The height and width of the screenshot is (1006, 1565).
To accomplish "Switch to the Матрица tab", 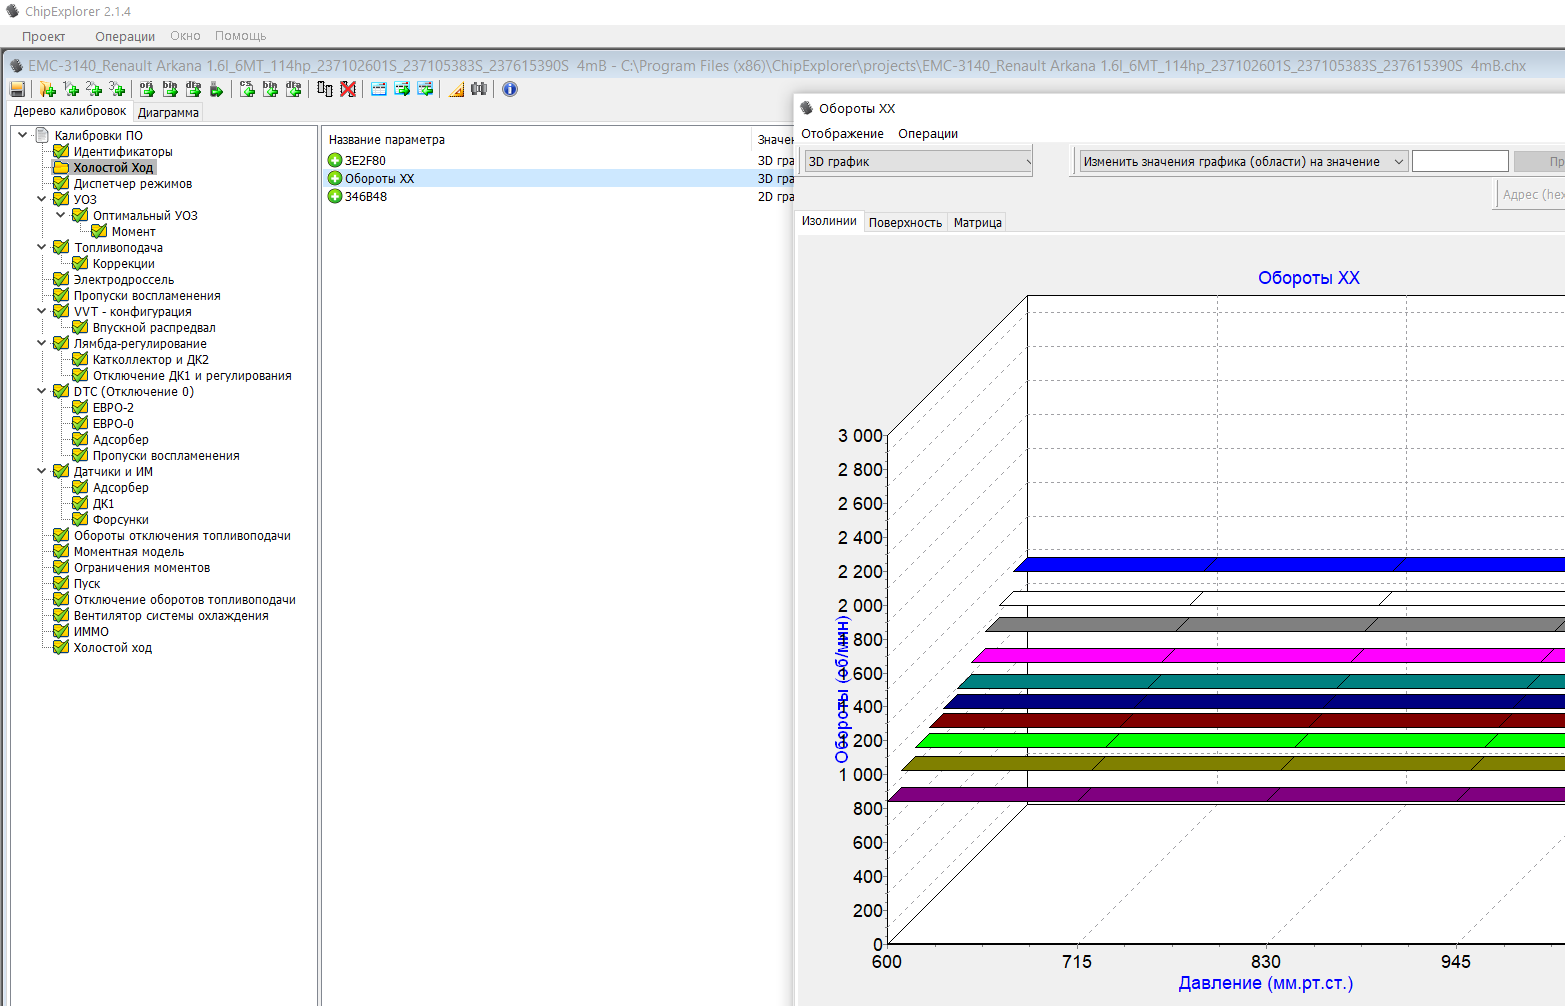I will click(x=977, y=223).
